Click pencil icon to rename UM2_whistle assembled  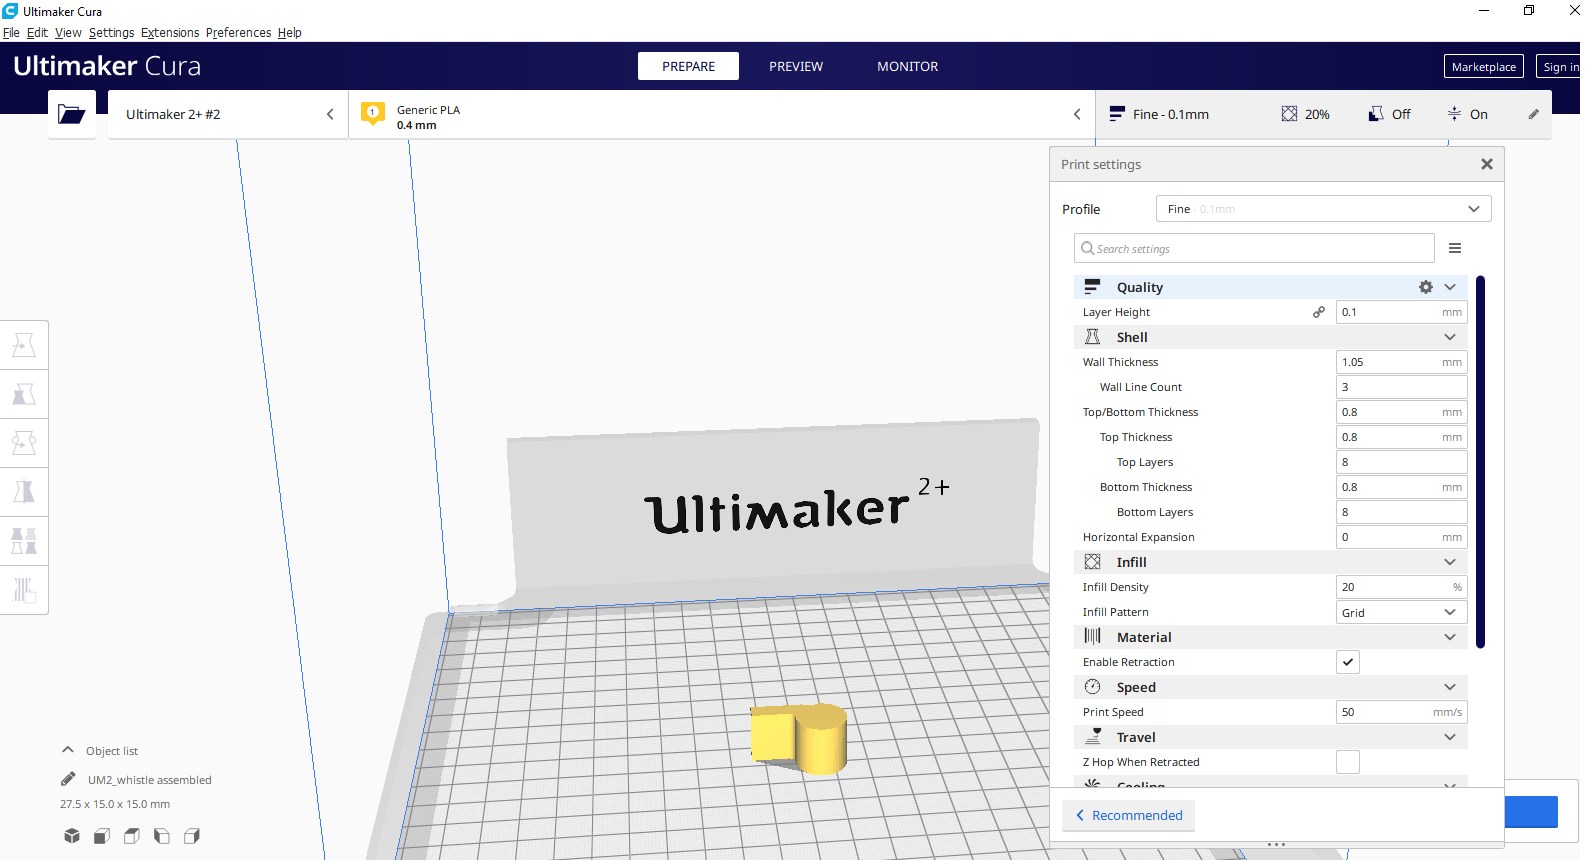pyautogui.click(x=68, y=779)
